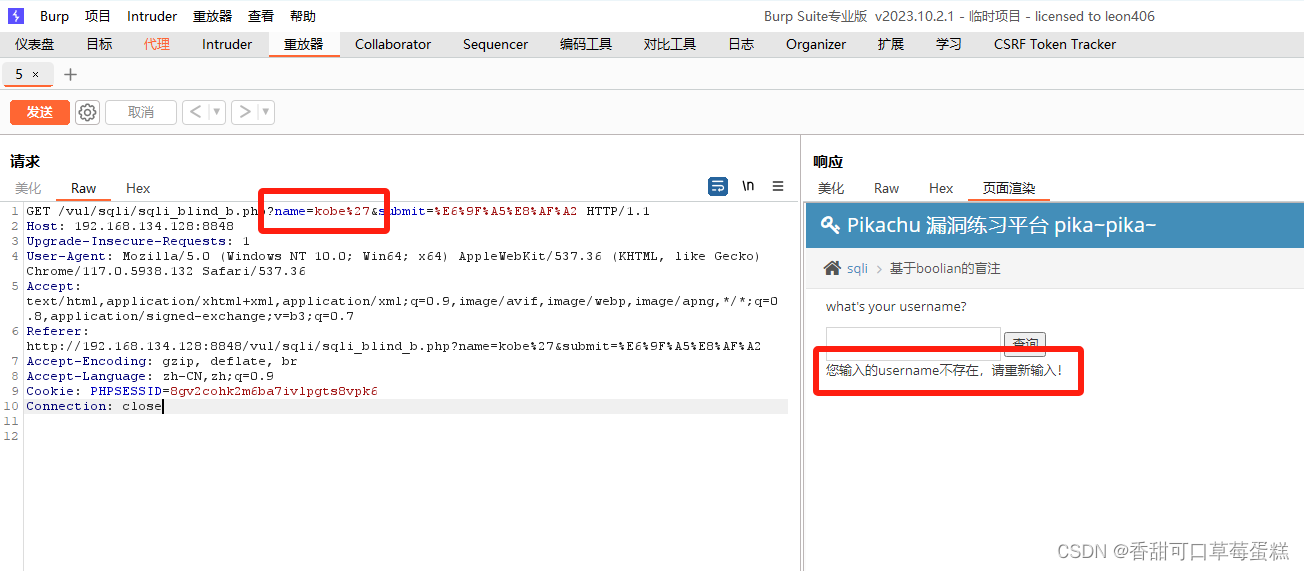1304x571 pixels.
Task: Click 基于boolian的盲注 breadcrumb text
Action: [x=945, y=269]
